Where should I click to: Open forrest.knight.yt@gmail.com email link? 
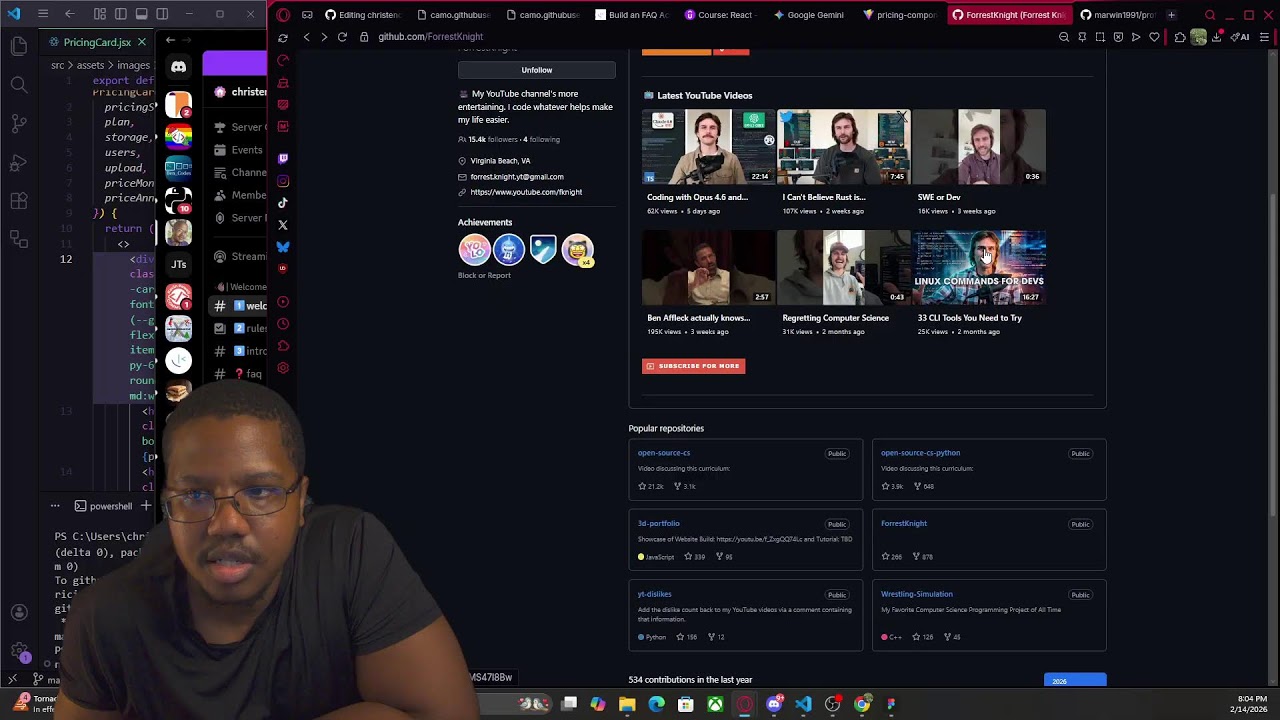pos(517,177)
